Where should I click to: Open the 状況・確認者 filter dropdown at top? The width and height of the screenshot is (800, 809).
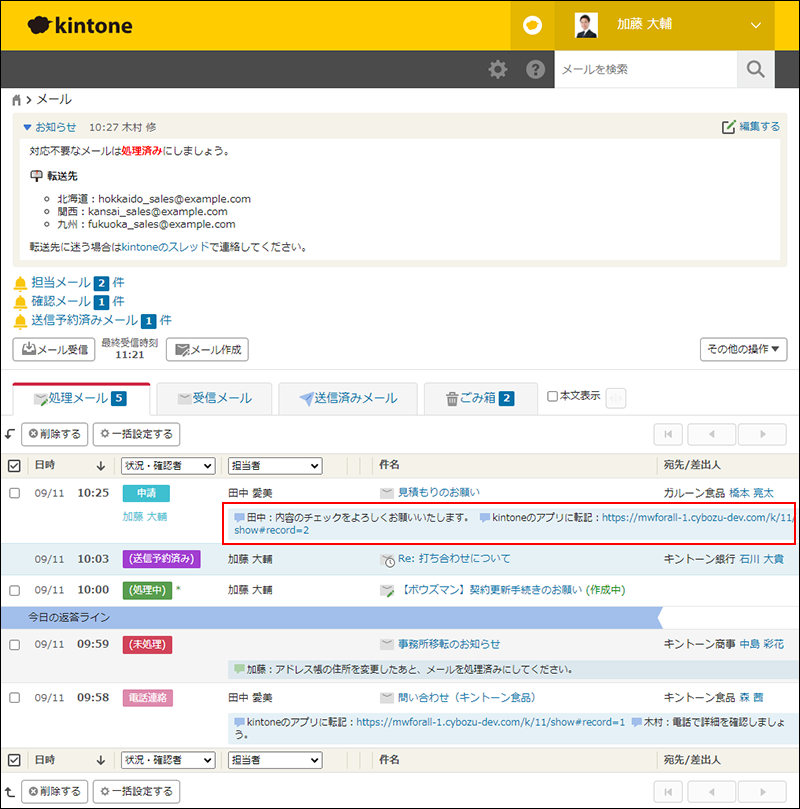pyautogui.click(x=168, y=465)
